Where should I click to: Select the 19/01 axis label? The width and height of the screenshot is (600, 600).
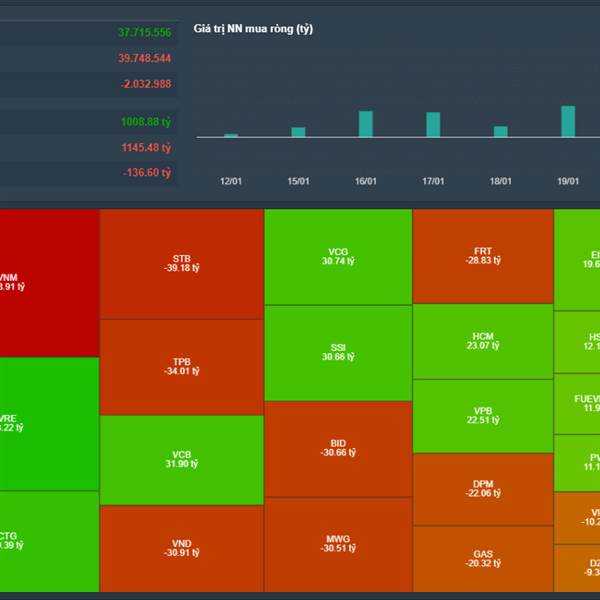568,181
